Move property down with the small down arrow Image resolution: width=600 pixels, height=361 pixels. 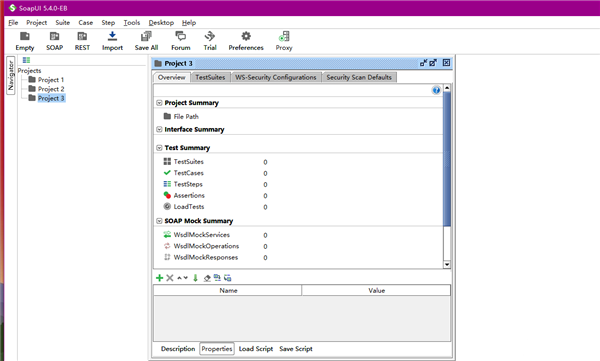tap(186, 278)
